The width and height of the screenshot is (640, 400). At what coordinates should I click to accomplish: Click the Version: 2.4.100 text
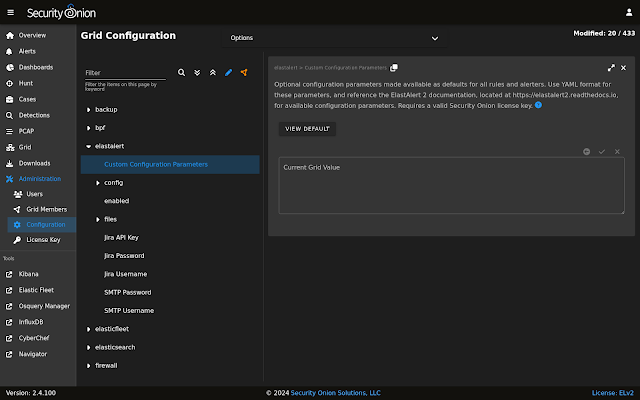31,393
